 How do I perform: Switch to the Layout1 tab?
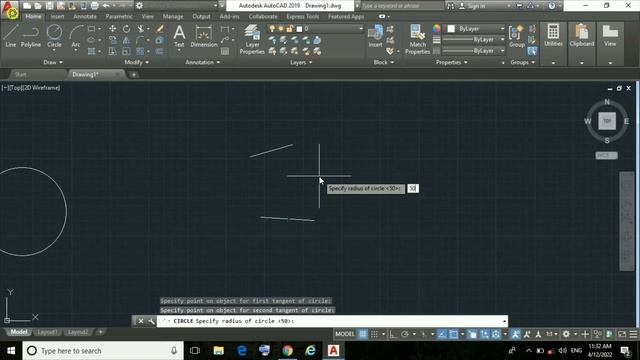[47, 332]
